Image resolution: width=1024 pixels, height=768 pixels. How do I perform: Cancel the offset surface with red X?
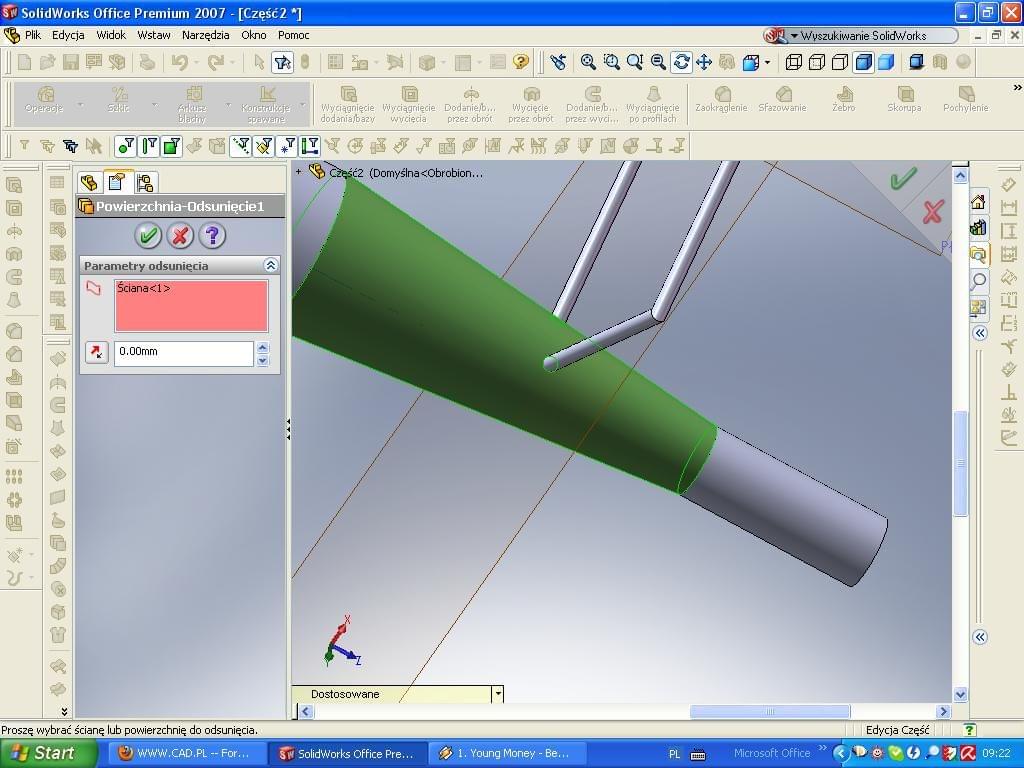(180, 236)
